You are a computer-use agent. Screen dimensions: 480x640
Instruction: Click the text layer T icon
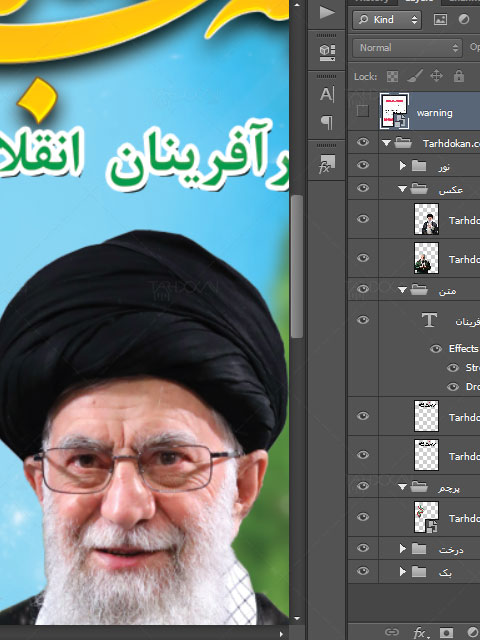click(429, 320)
